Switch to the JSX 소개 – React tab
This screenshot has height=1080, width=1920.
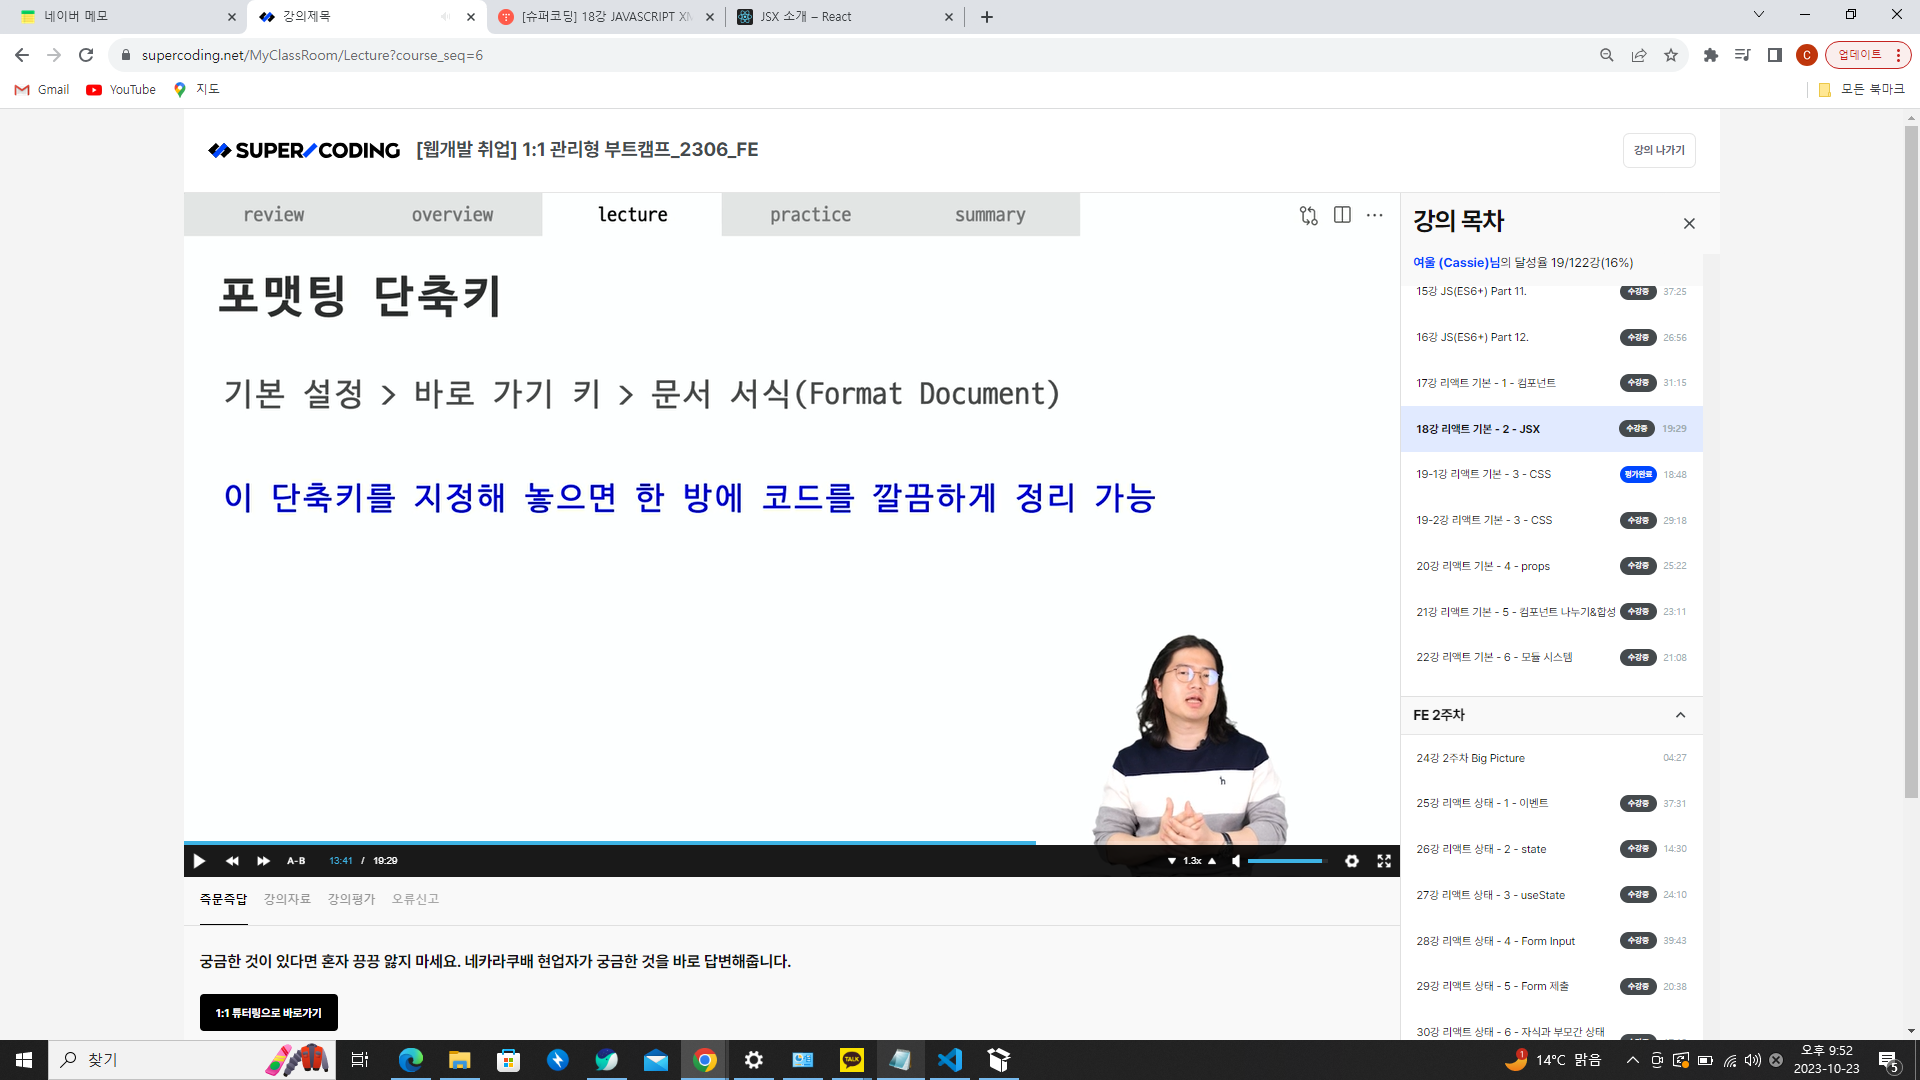(x=845, y=17)
